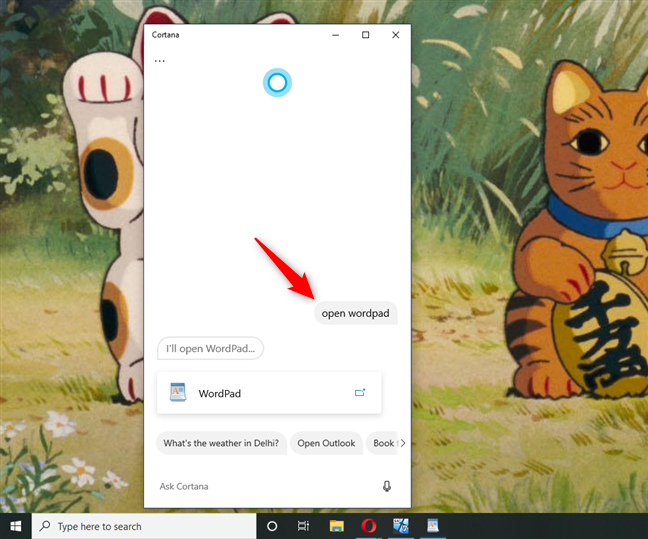648x539 pixels.
Task: Minimize the Cortana window
Action: point(336,35)
